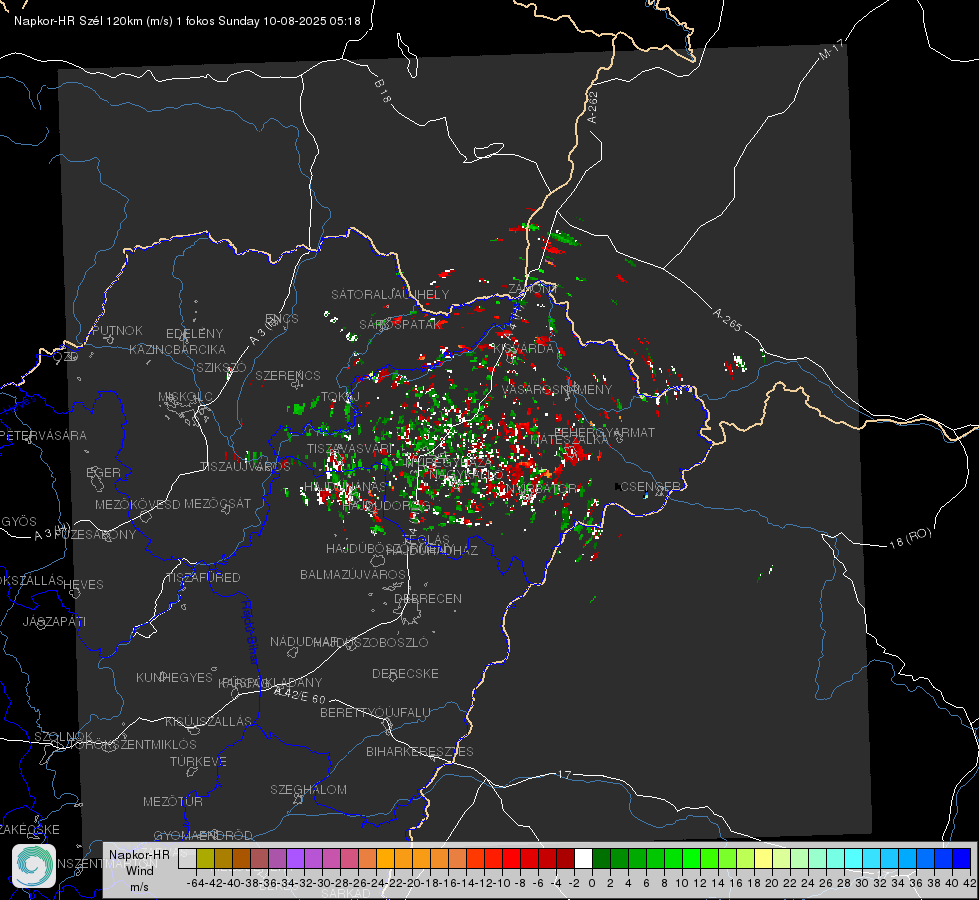
Task: Click the EGER city label
Action: coord(103,472)
